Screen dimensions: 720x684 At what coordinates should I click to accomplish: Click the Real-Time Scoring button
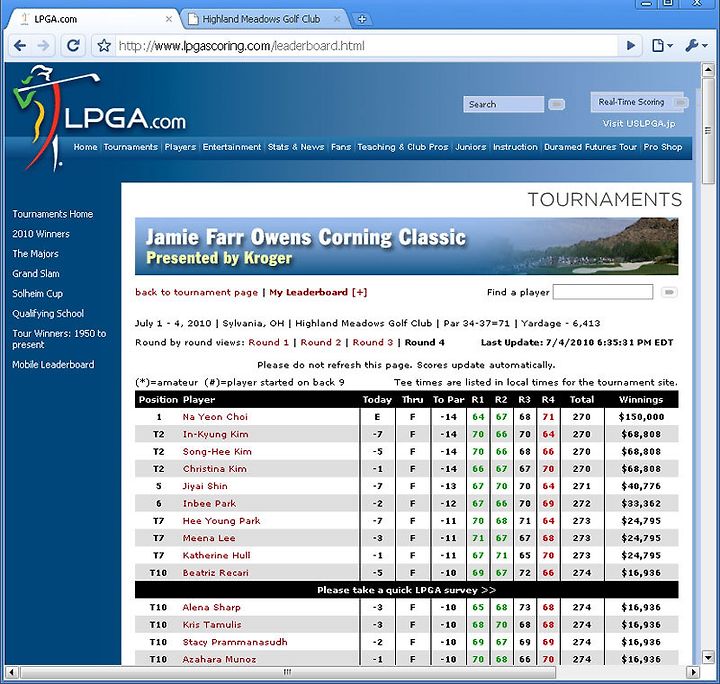tap(639, 102)
